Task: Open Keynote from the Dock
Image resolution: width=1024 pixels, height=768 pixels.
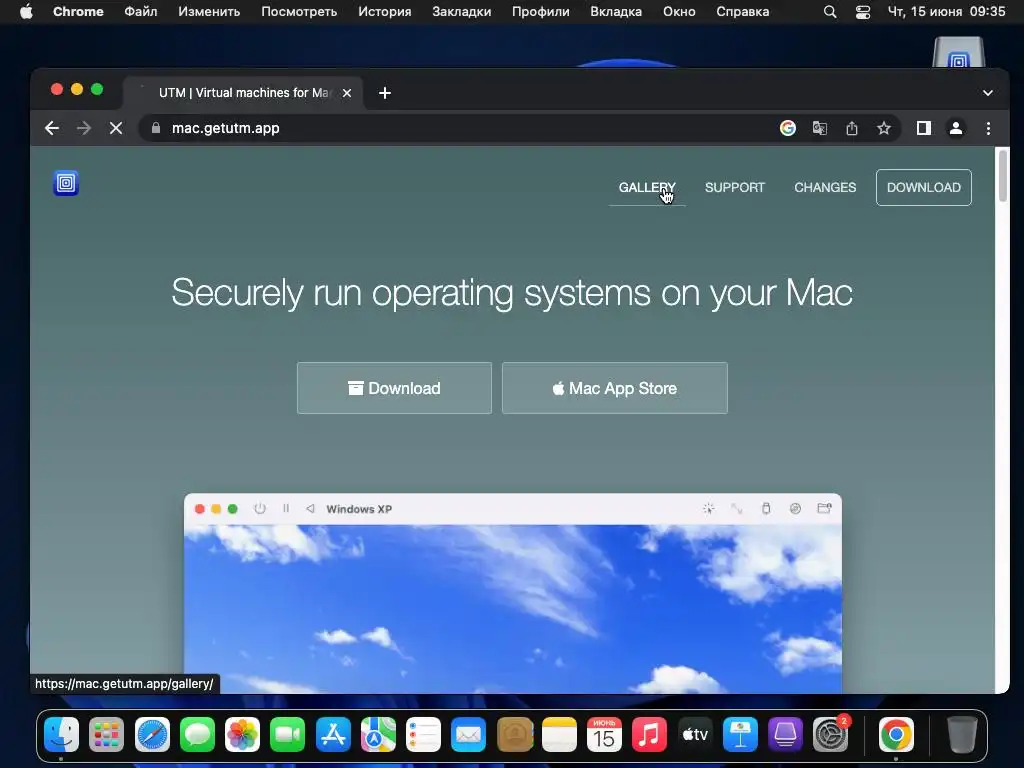Action: click(740, 735)
